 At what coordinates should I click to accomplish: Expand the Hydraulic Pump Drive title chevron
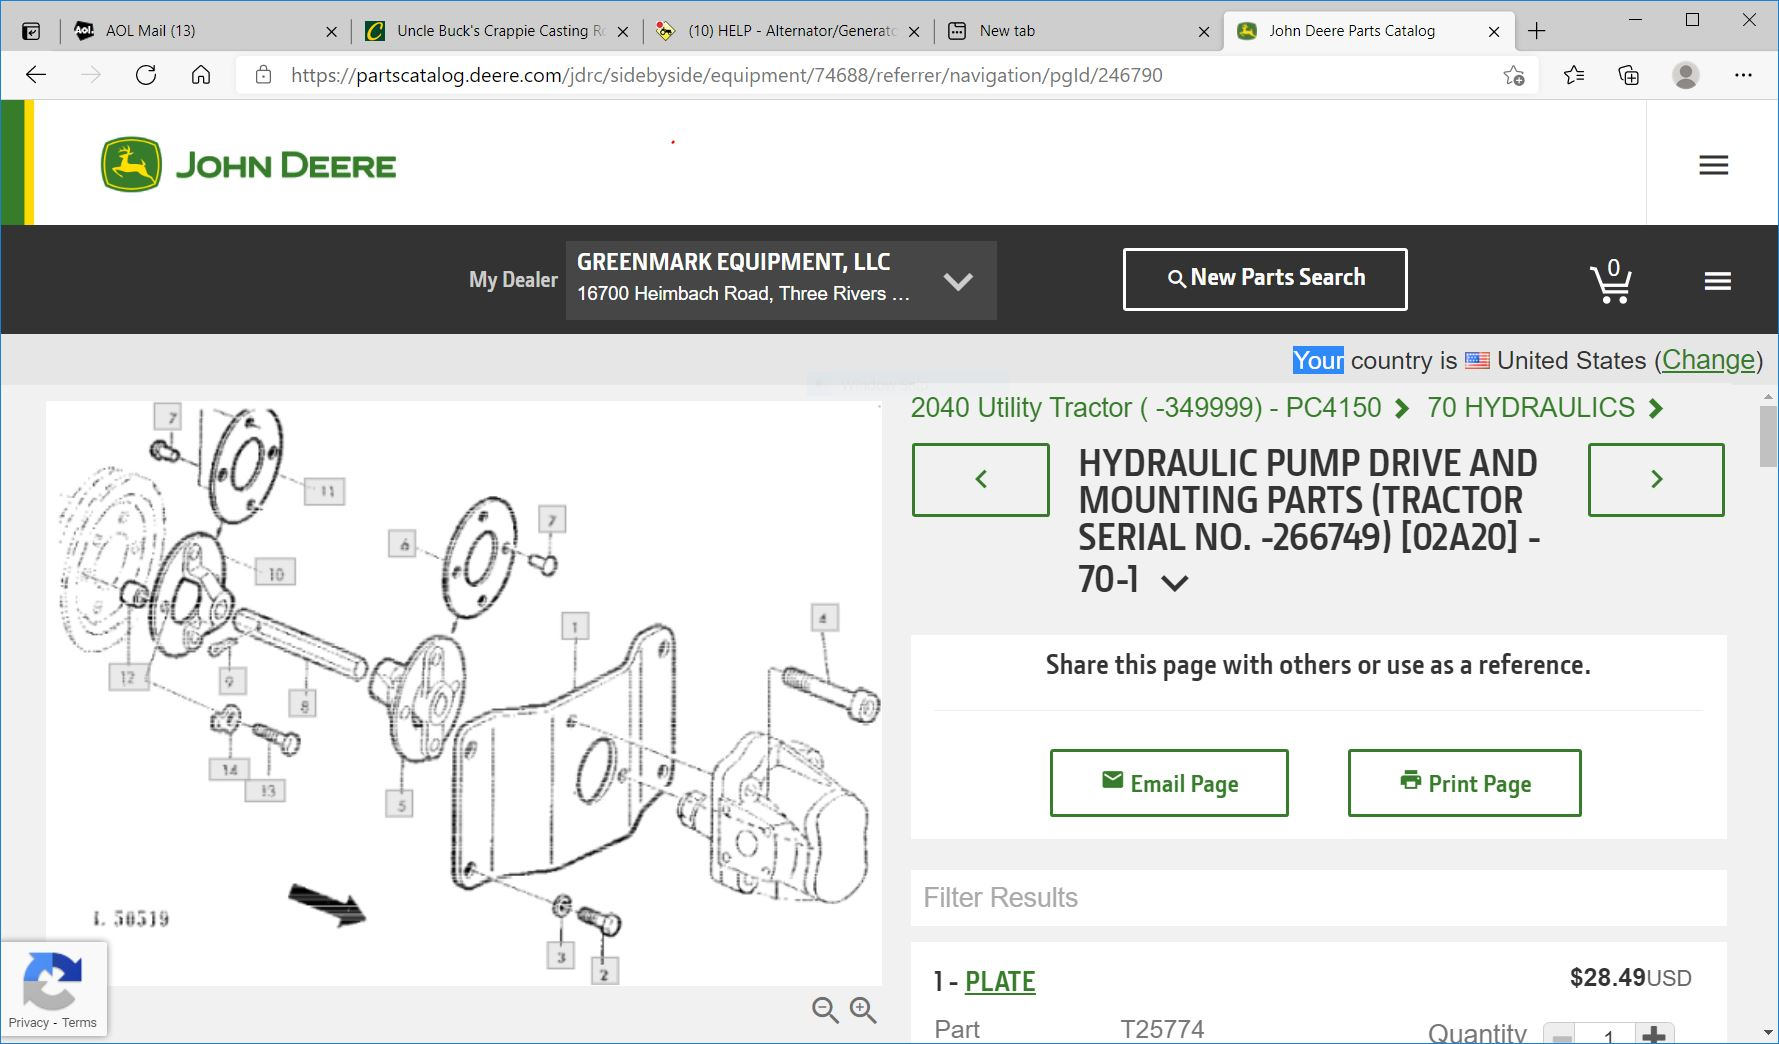[x=1174, y=583]
